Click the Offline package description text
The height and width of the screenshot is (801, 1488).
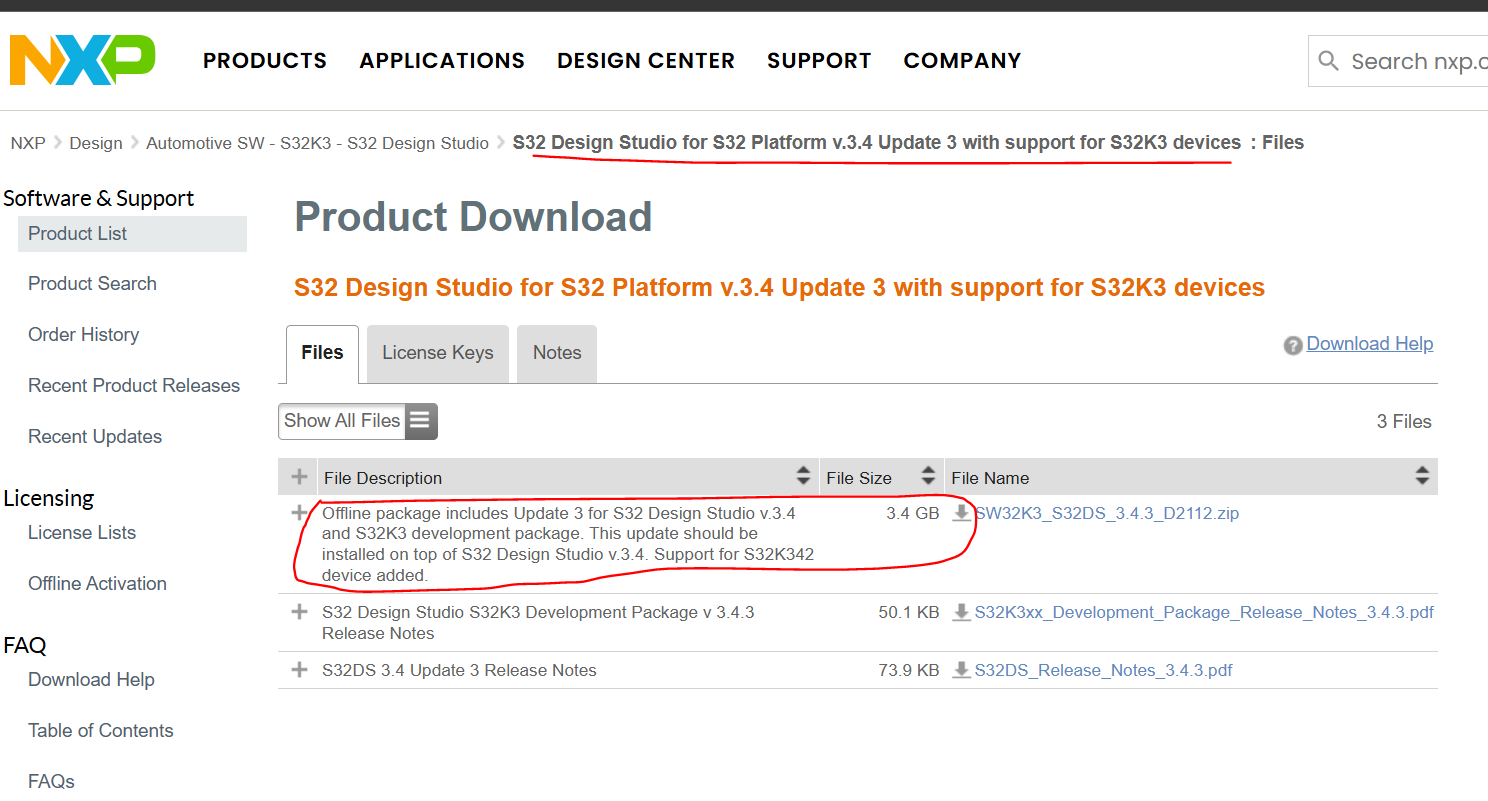coord(568,544)
